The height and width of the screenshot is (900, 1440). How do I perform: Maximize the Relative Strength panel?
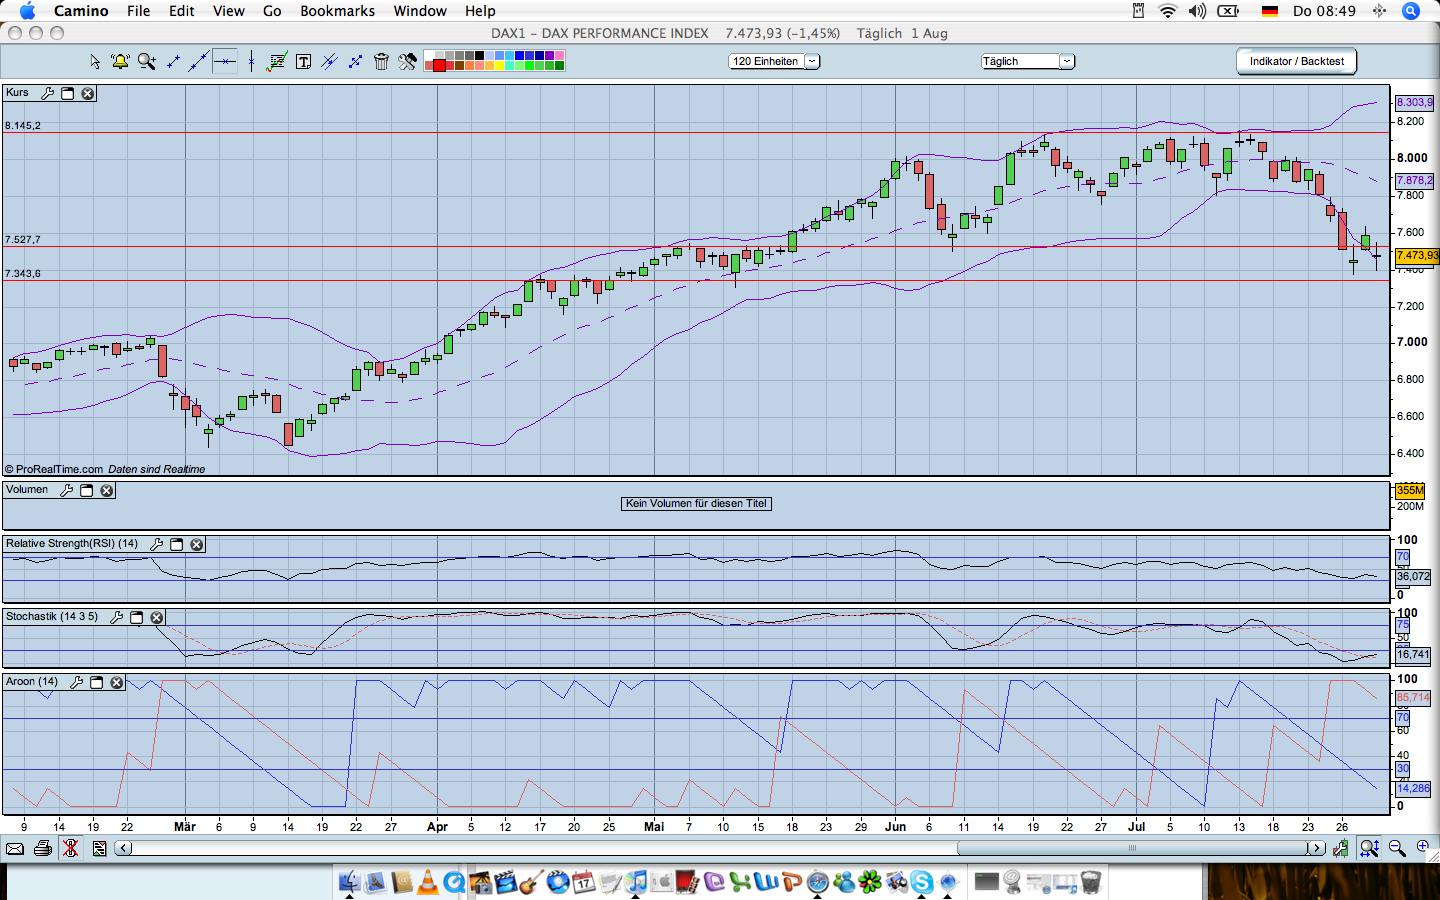tap(177, 545)
